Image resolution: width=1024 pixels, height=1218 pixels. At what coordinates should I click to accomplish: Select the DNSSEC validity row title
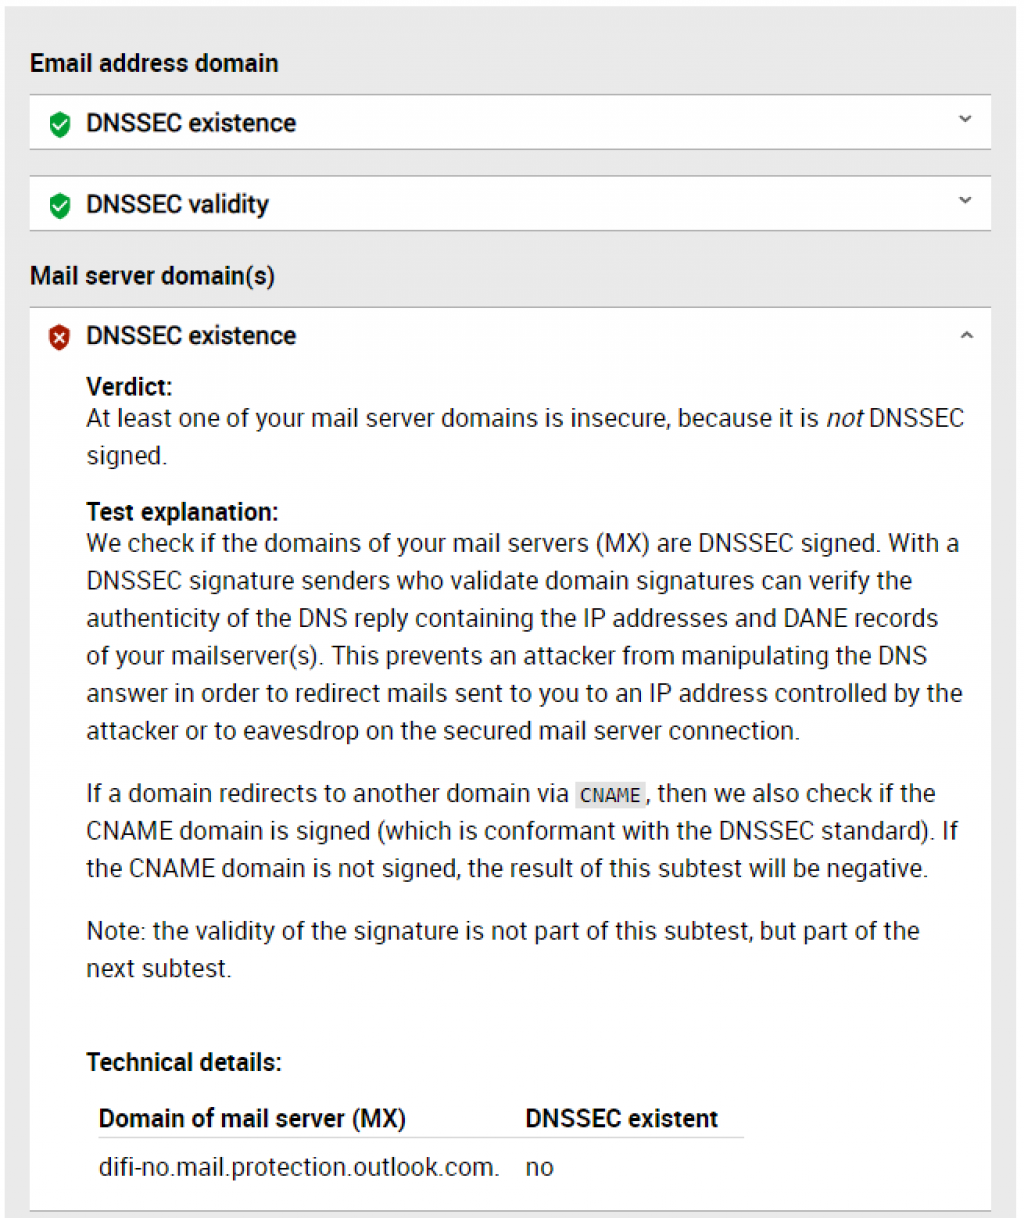[178, 204]
